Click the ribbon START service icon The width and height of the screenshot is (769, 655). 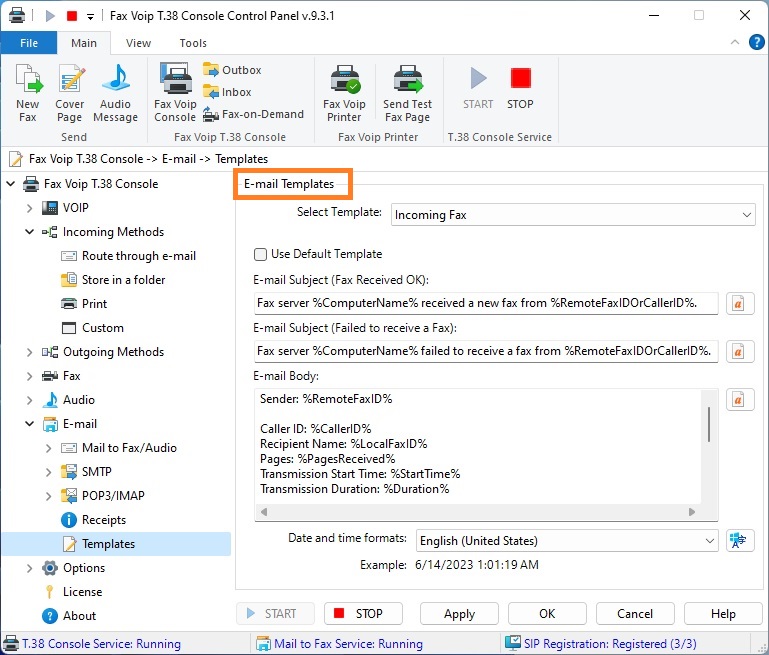click(478, 88)
